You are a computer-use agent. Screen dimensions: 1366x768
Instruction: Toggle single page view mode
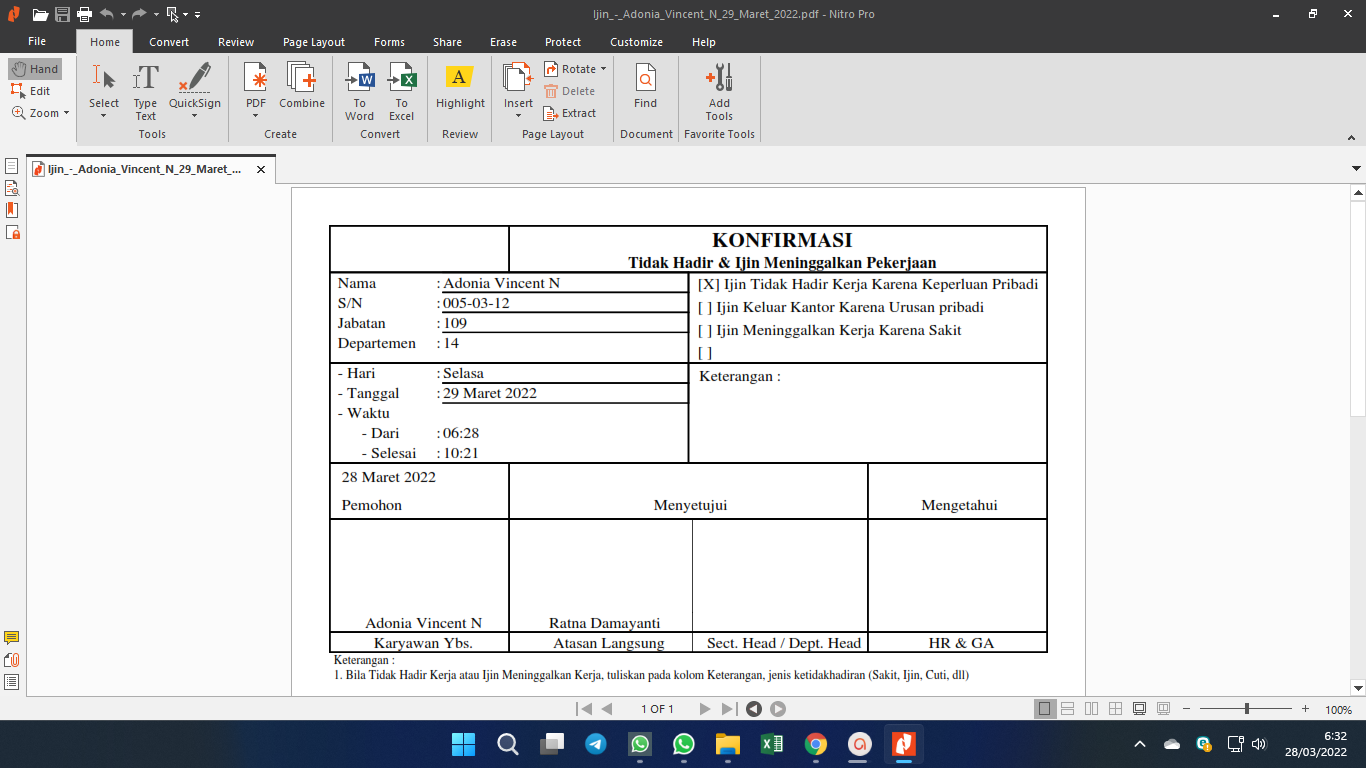tap(1045, 709)
